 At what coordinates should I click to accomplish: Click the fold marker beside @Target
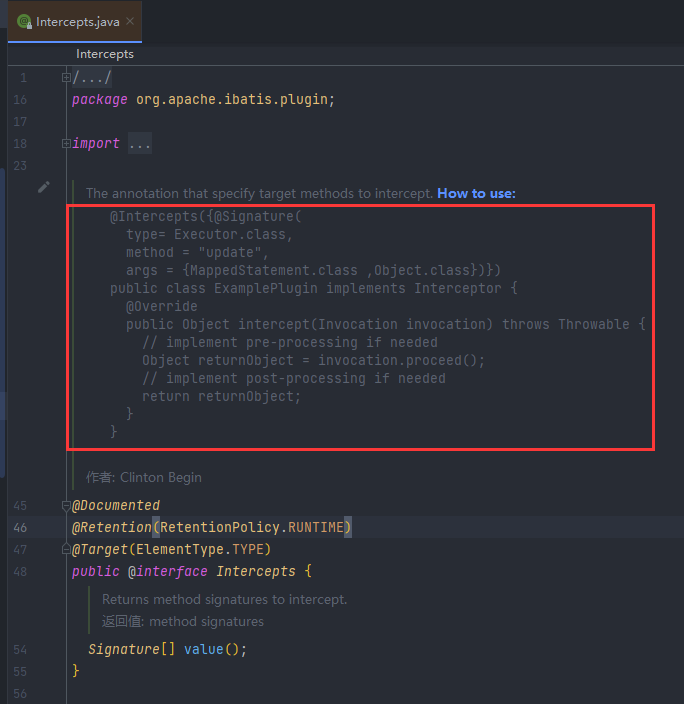[66, 549]
